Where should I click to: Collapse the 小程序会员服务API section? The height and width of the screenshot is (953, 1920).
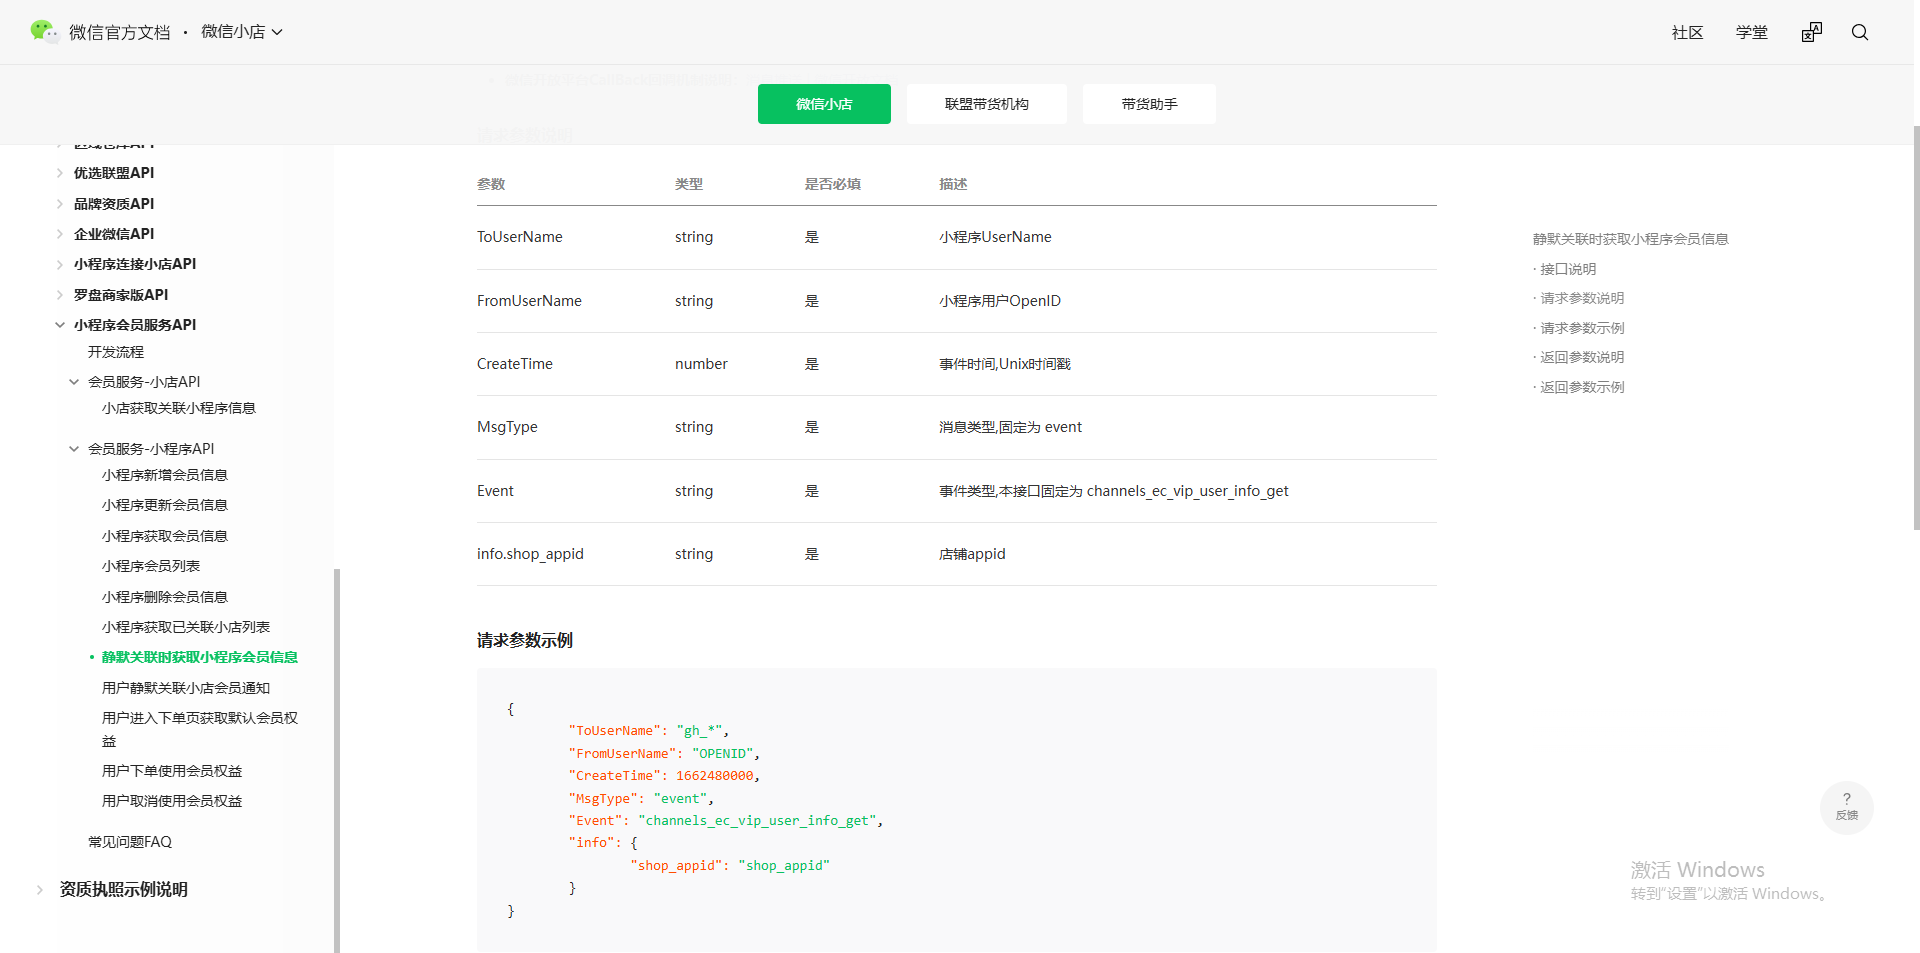(60, 325)
